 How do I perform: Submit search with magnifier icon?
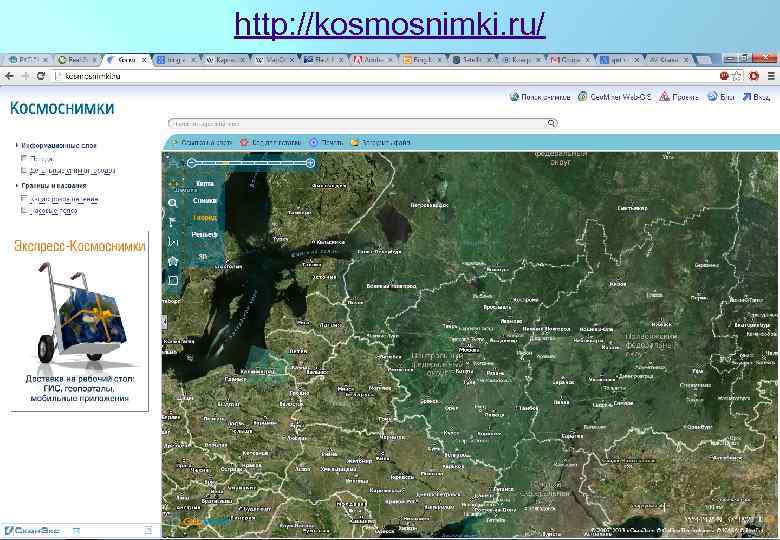(x=552, y=123)
